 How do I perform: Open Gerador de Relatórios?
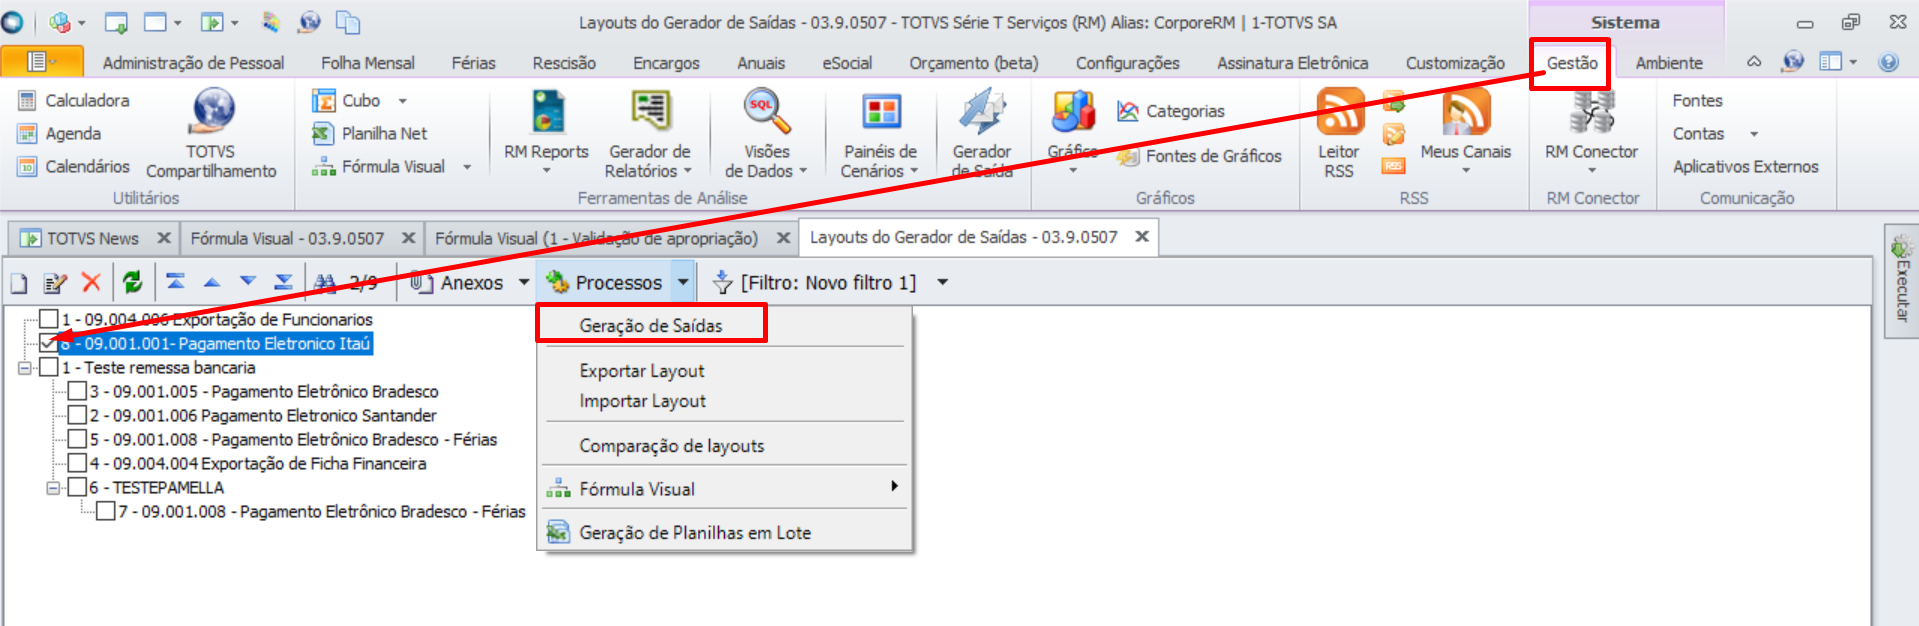[649, 133]
